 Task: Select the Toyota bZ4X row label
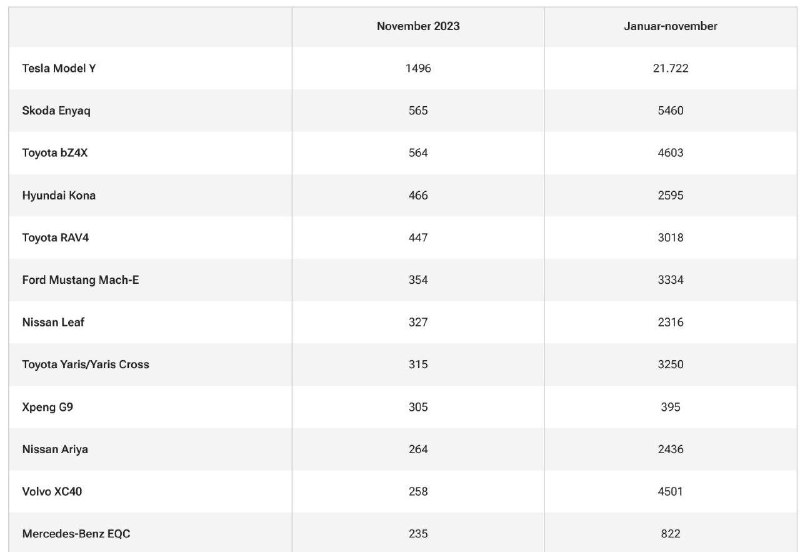click(x=55, y=153)
